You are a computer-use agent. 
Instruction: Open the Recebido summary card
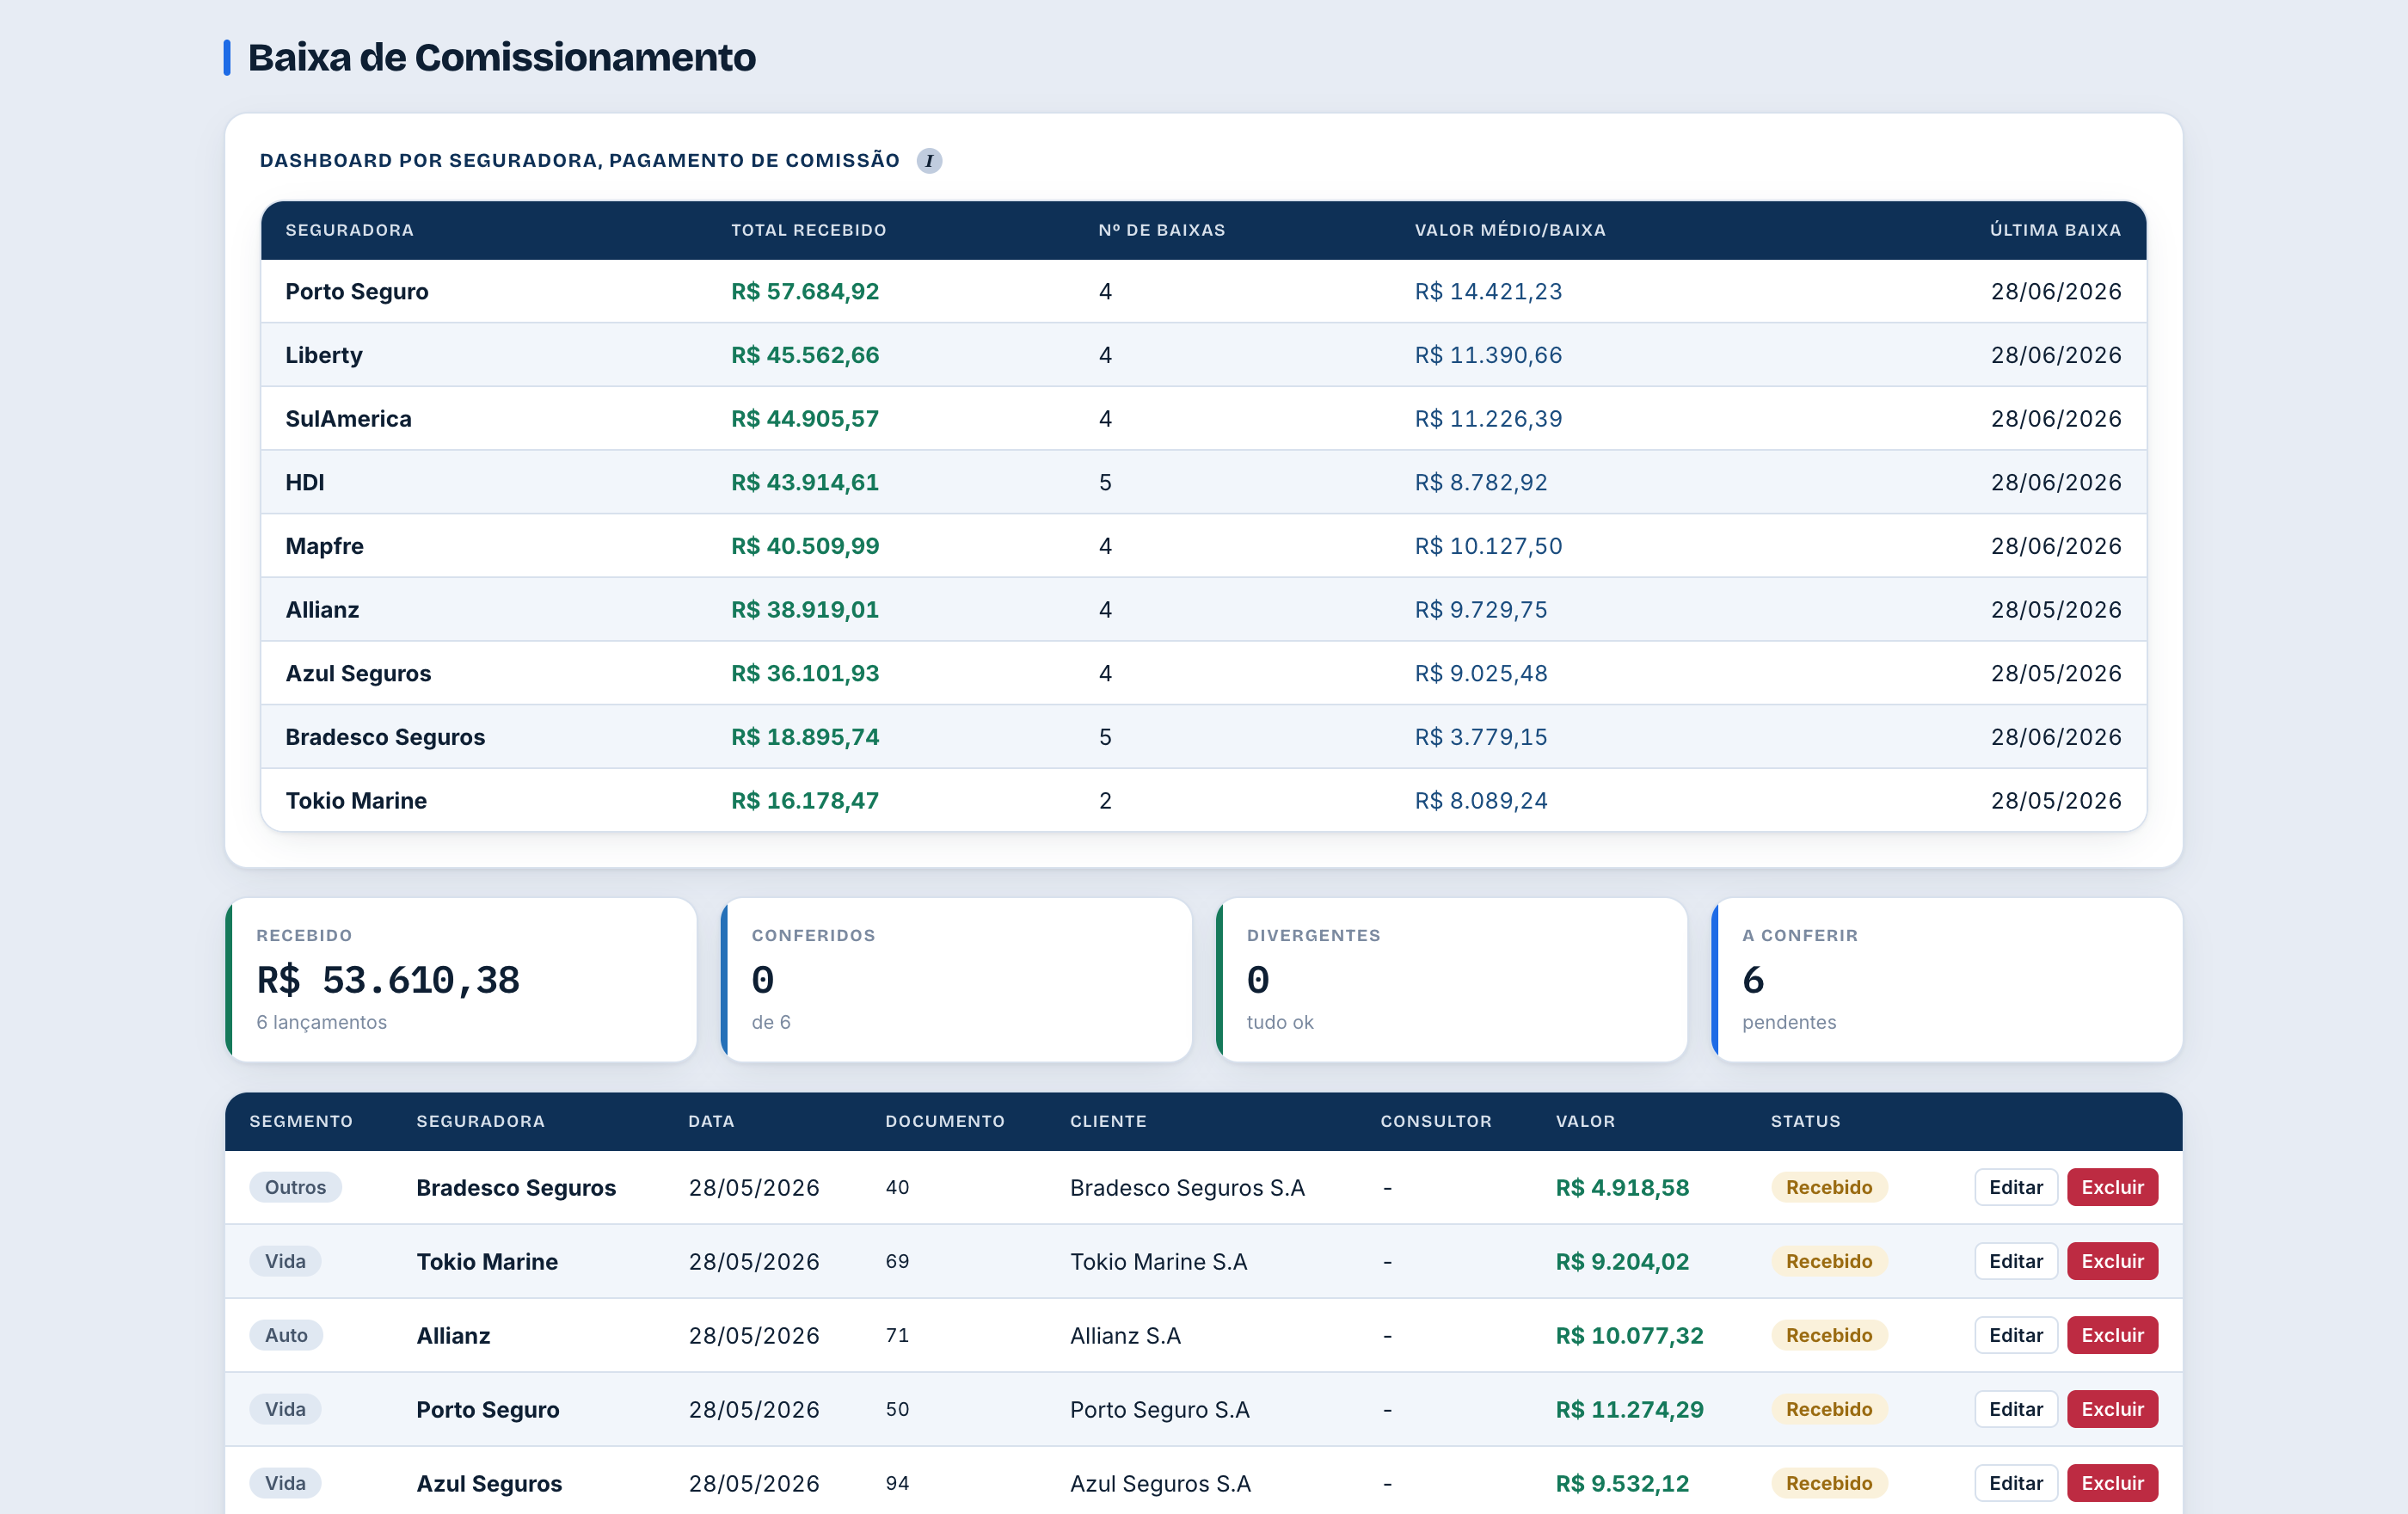tap(461, 980)
